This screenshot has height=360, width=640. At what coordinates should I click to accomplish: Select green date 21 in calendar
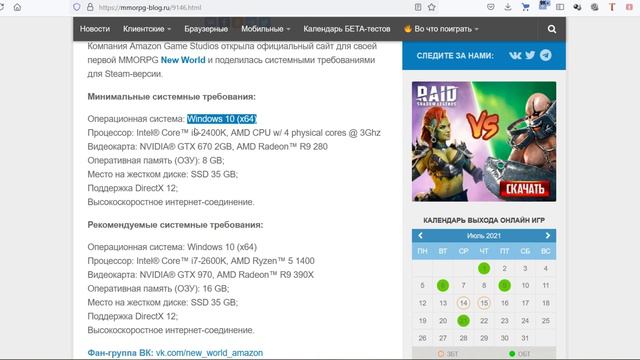click(x=463, y=321)
